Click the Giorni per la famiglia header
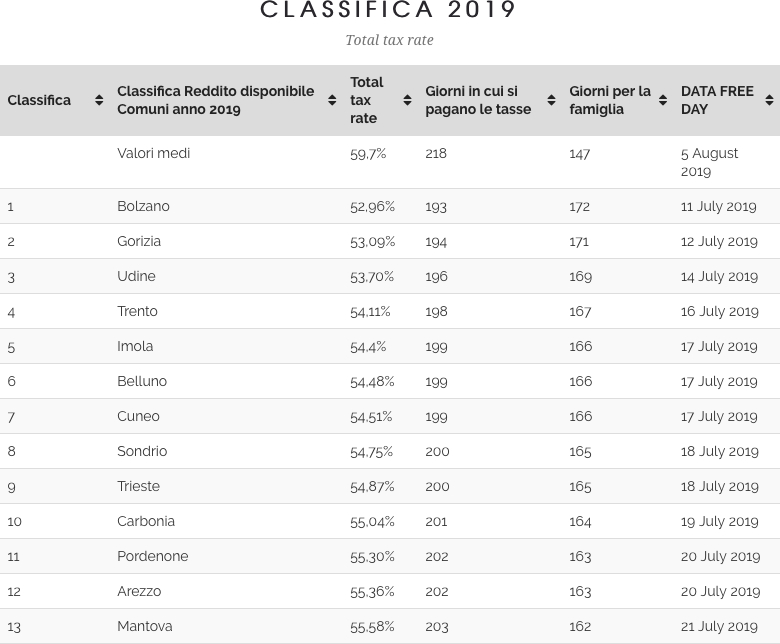The width and height of the screenshot is (780, 644). [x=609, y=100]
